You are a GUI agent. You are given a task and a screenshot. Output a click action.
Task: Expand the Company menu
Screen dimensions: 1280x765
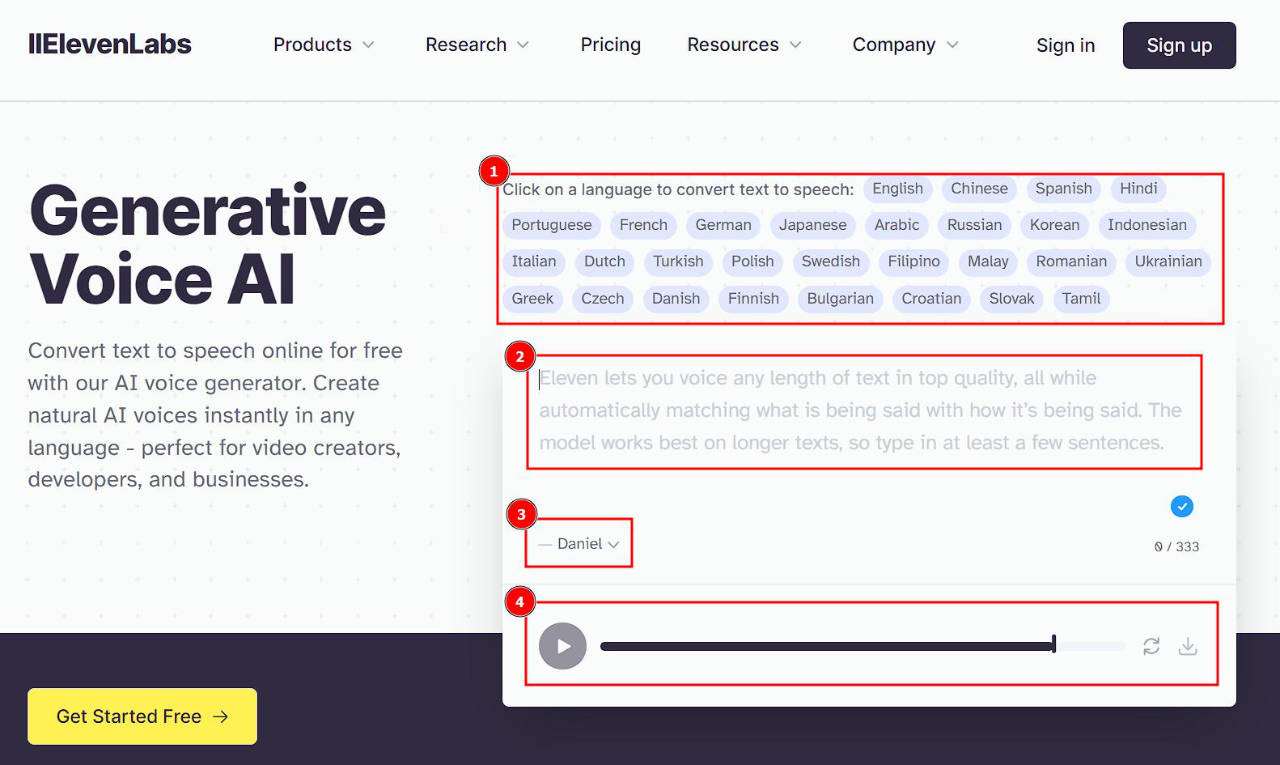(905, 45)
